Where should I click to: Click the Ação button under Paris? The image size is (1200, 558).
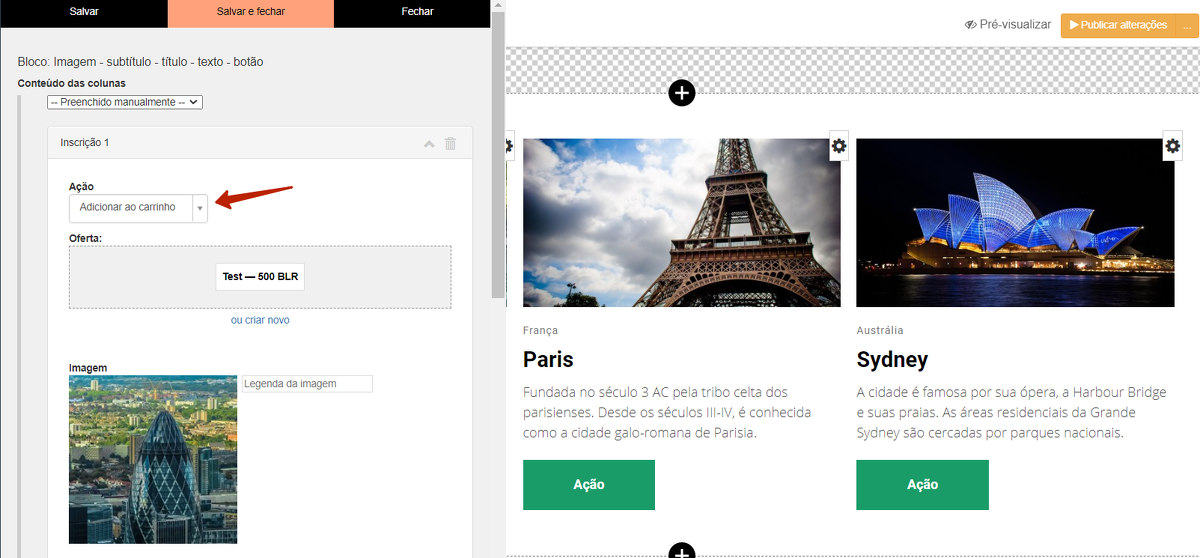[x=588, y=485]
